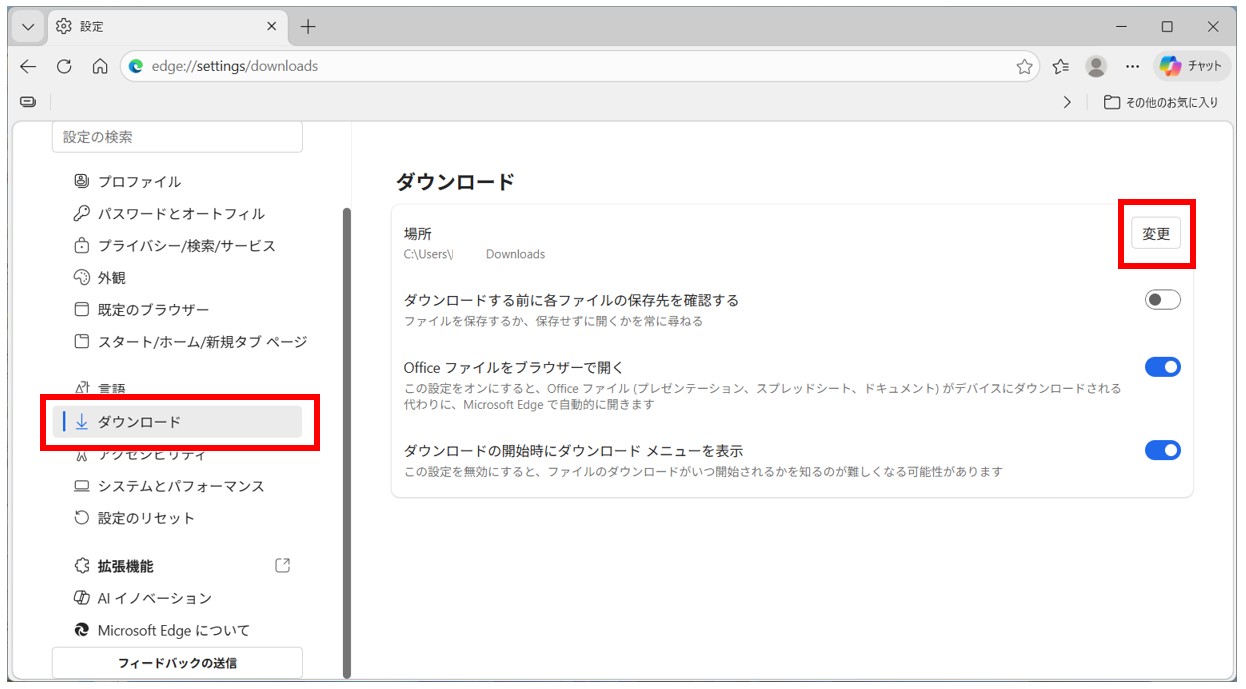The image size is (1246, 689).
Task: Open the browser settings menu with three dots
Action: pyautogui.click(x=1133, y=66)
